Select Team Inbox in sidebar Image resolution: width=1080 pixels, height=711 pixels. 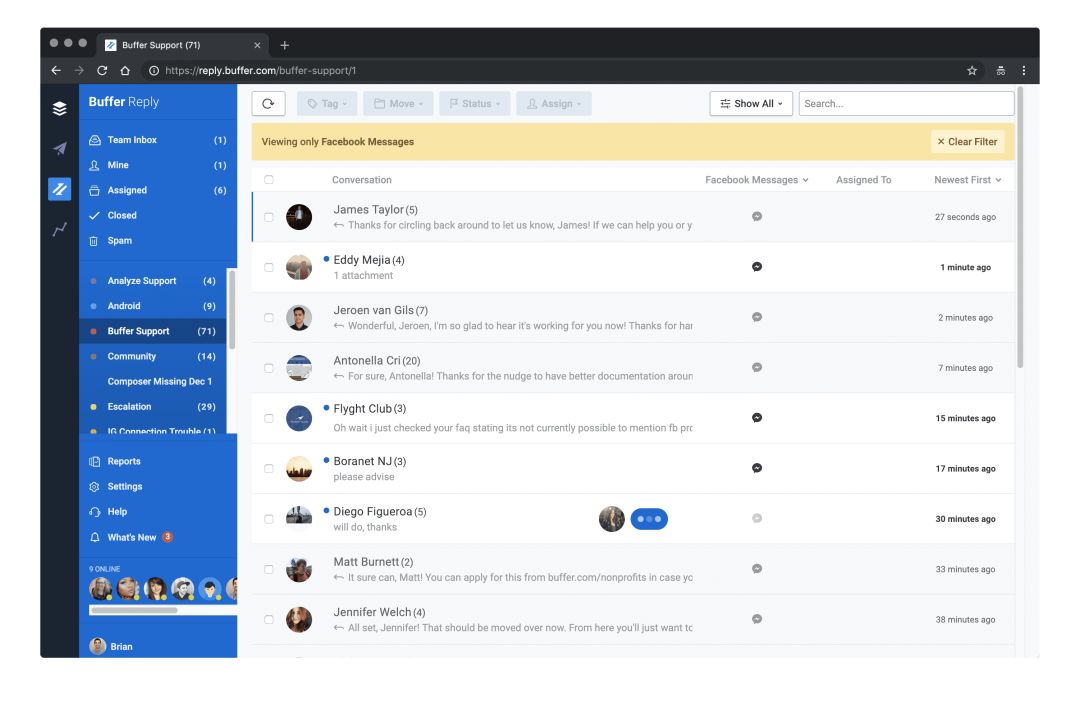point(132,140)
